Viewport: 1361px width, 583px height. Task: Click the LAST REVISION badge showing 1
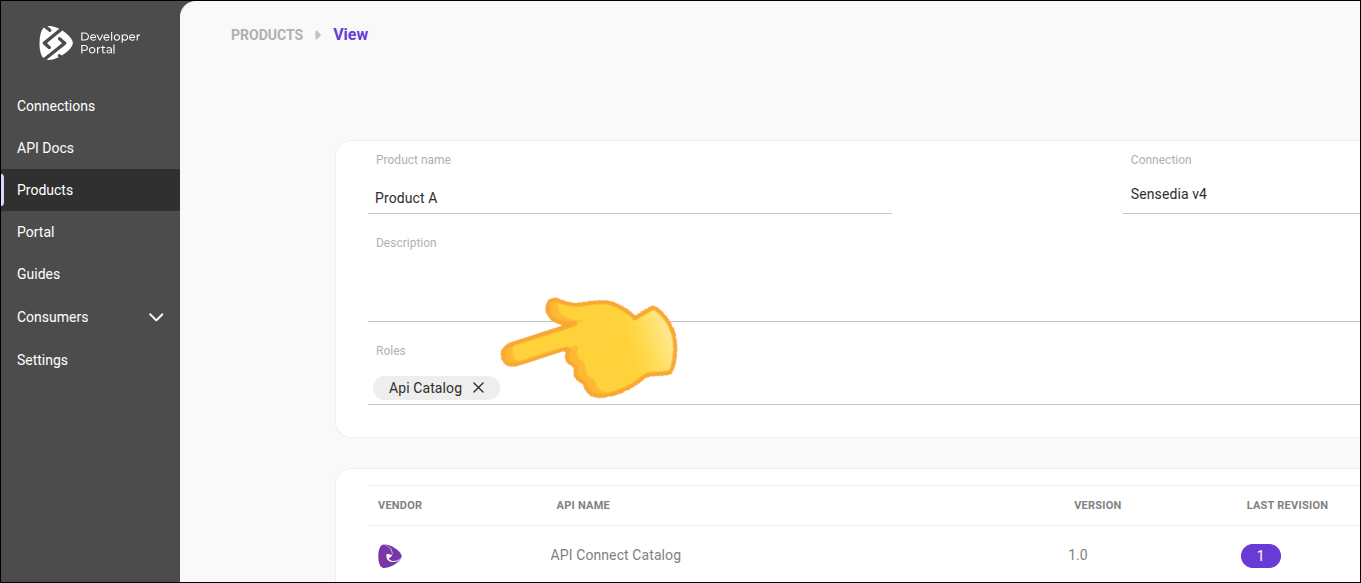(x=1260, y=555)
